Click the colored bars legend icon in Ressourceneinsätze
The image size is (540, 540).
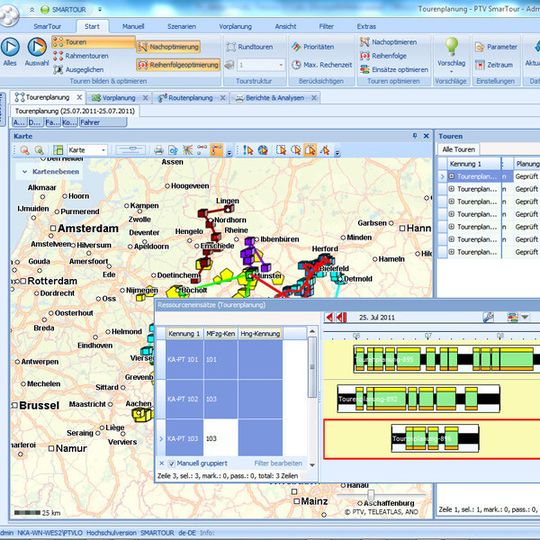click(512, 317)
